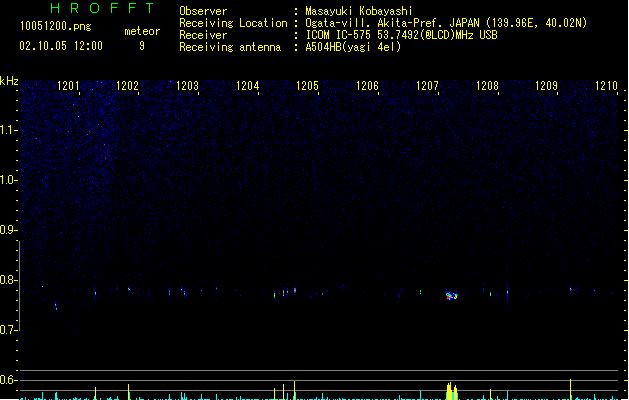Click the 1207 time marker
Viewport: 629px width, 400px height.
pyautogui.click(x=427, y=86)
